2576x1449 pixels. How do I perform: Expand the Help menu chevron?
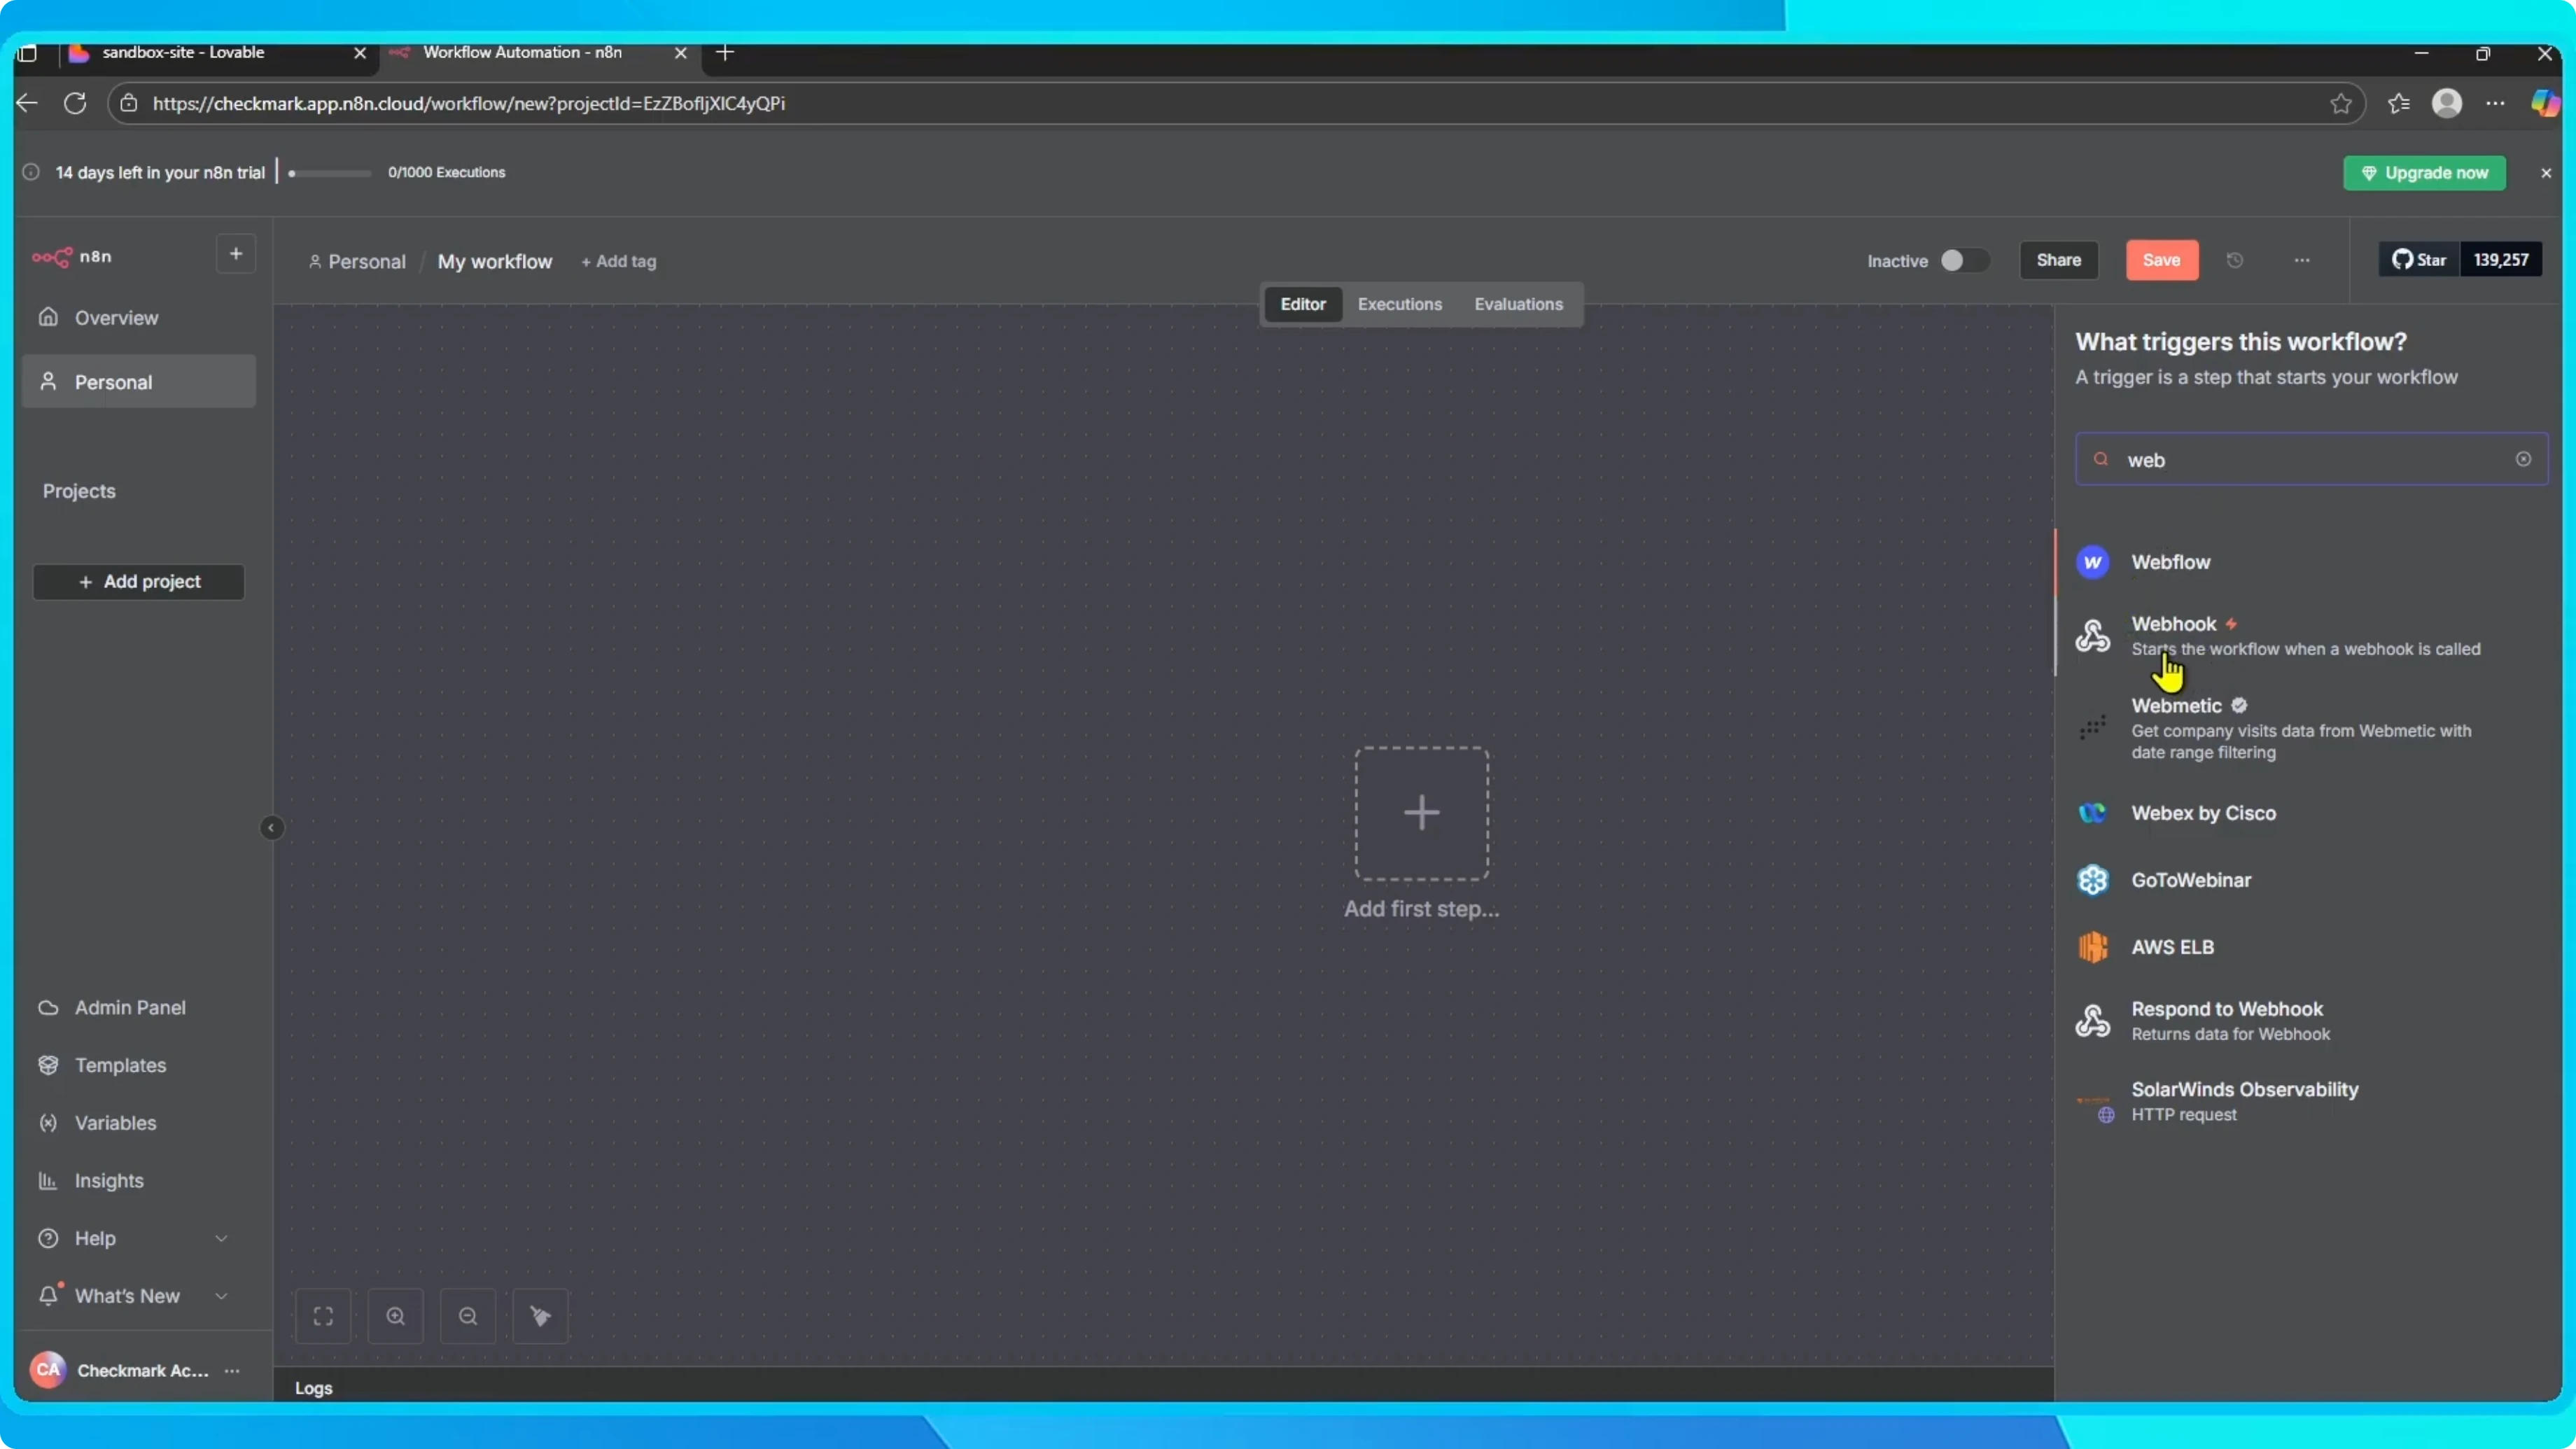pos(221,1239)
